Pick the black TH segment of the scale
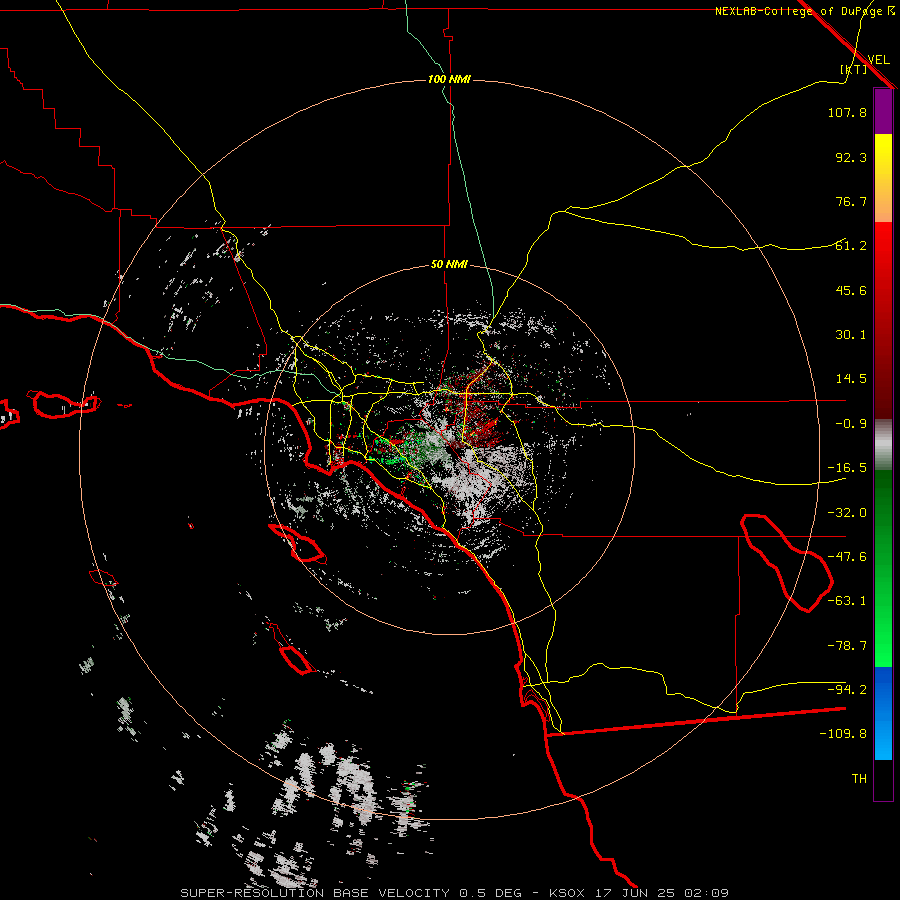Image resolution: width=900 pixels, height=900 pixels. click(x=883, y=779)
